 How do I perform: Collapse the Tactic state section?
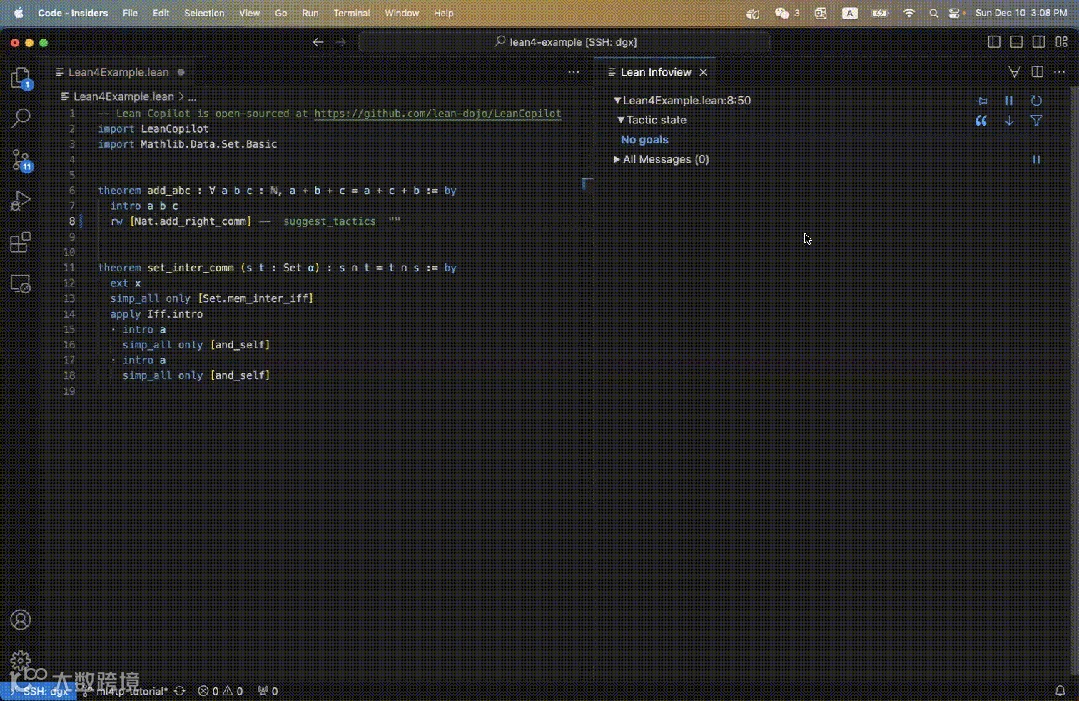621,120
